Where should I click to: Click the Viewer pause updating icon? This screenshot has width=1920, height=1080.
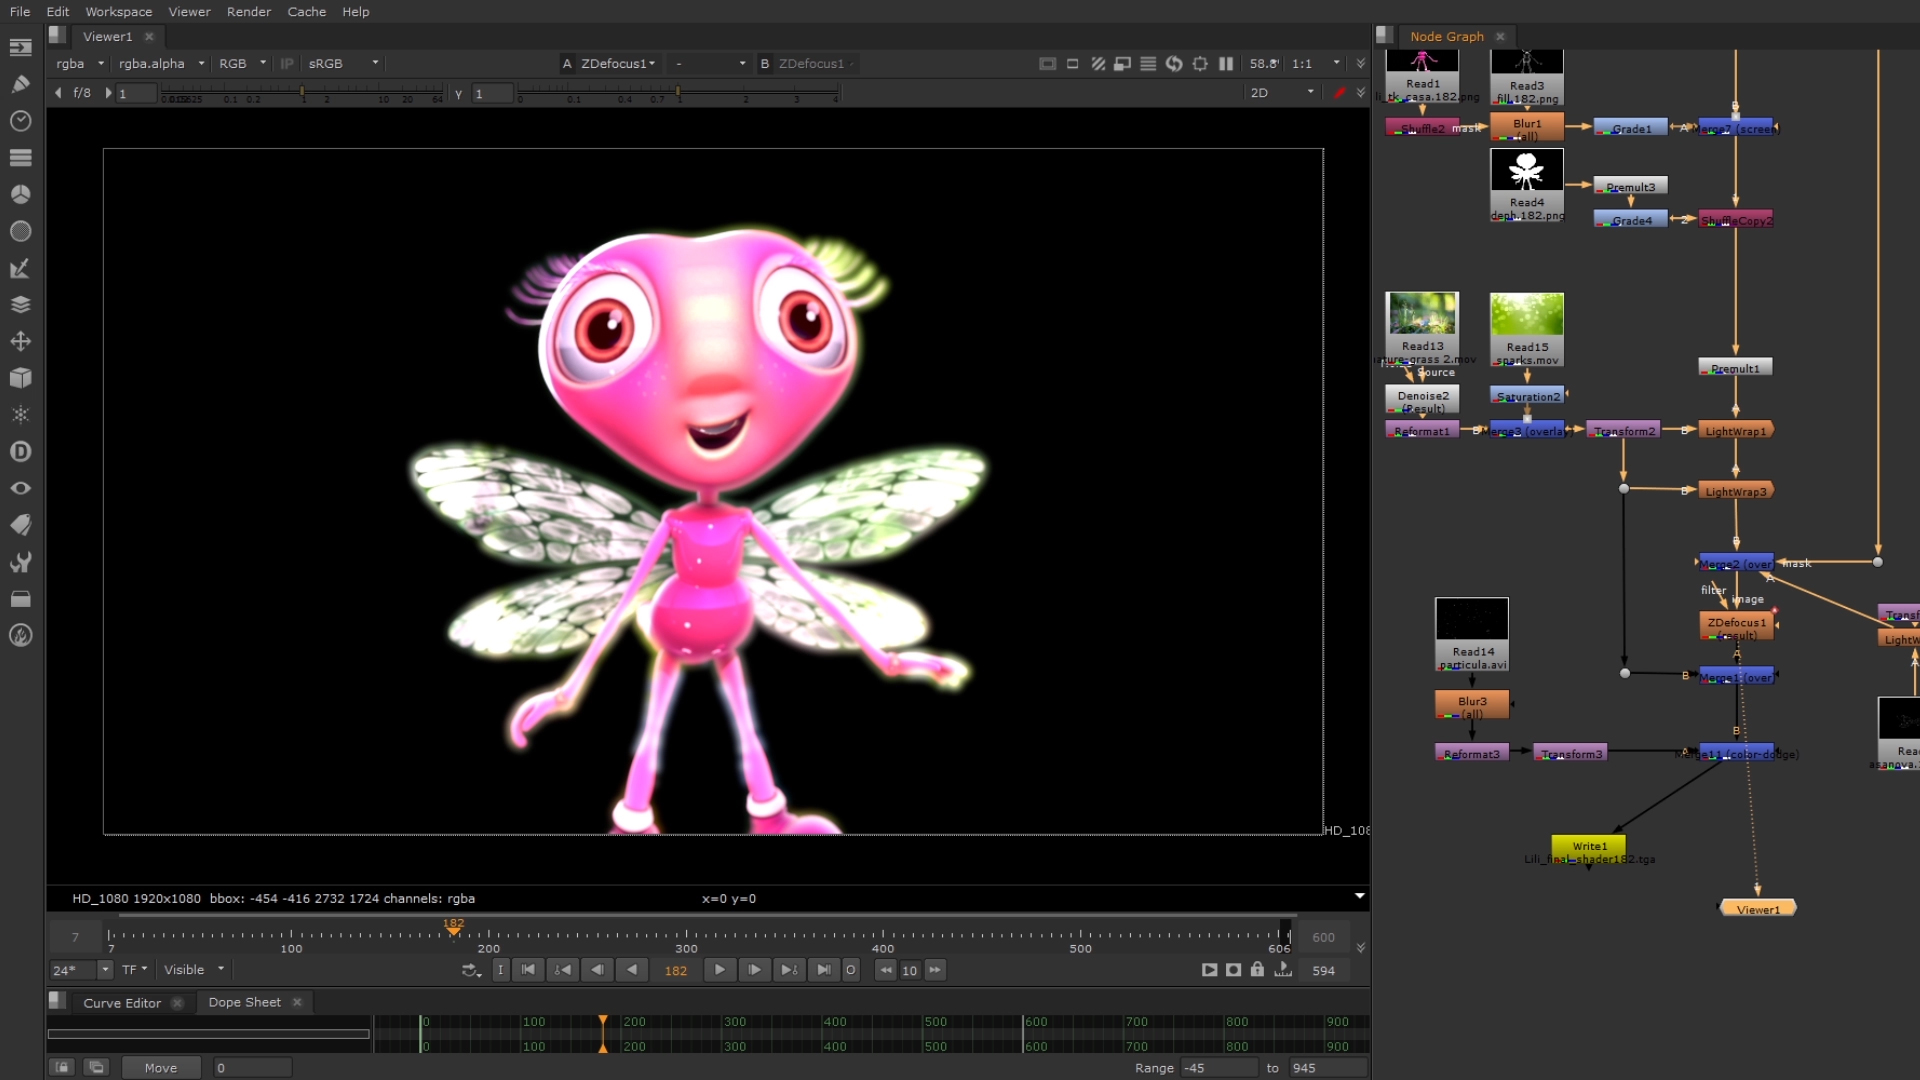1226,63
